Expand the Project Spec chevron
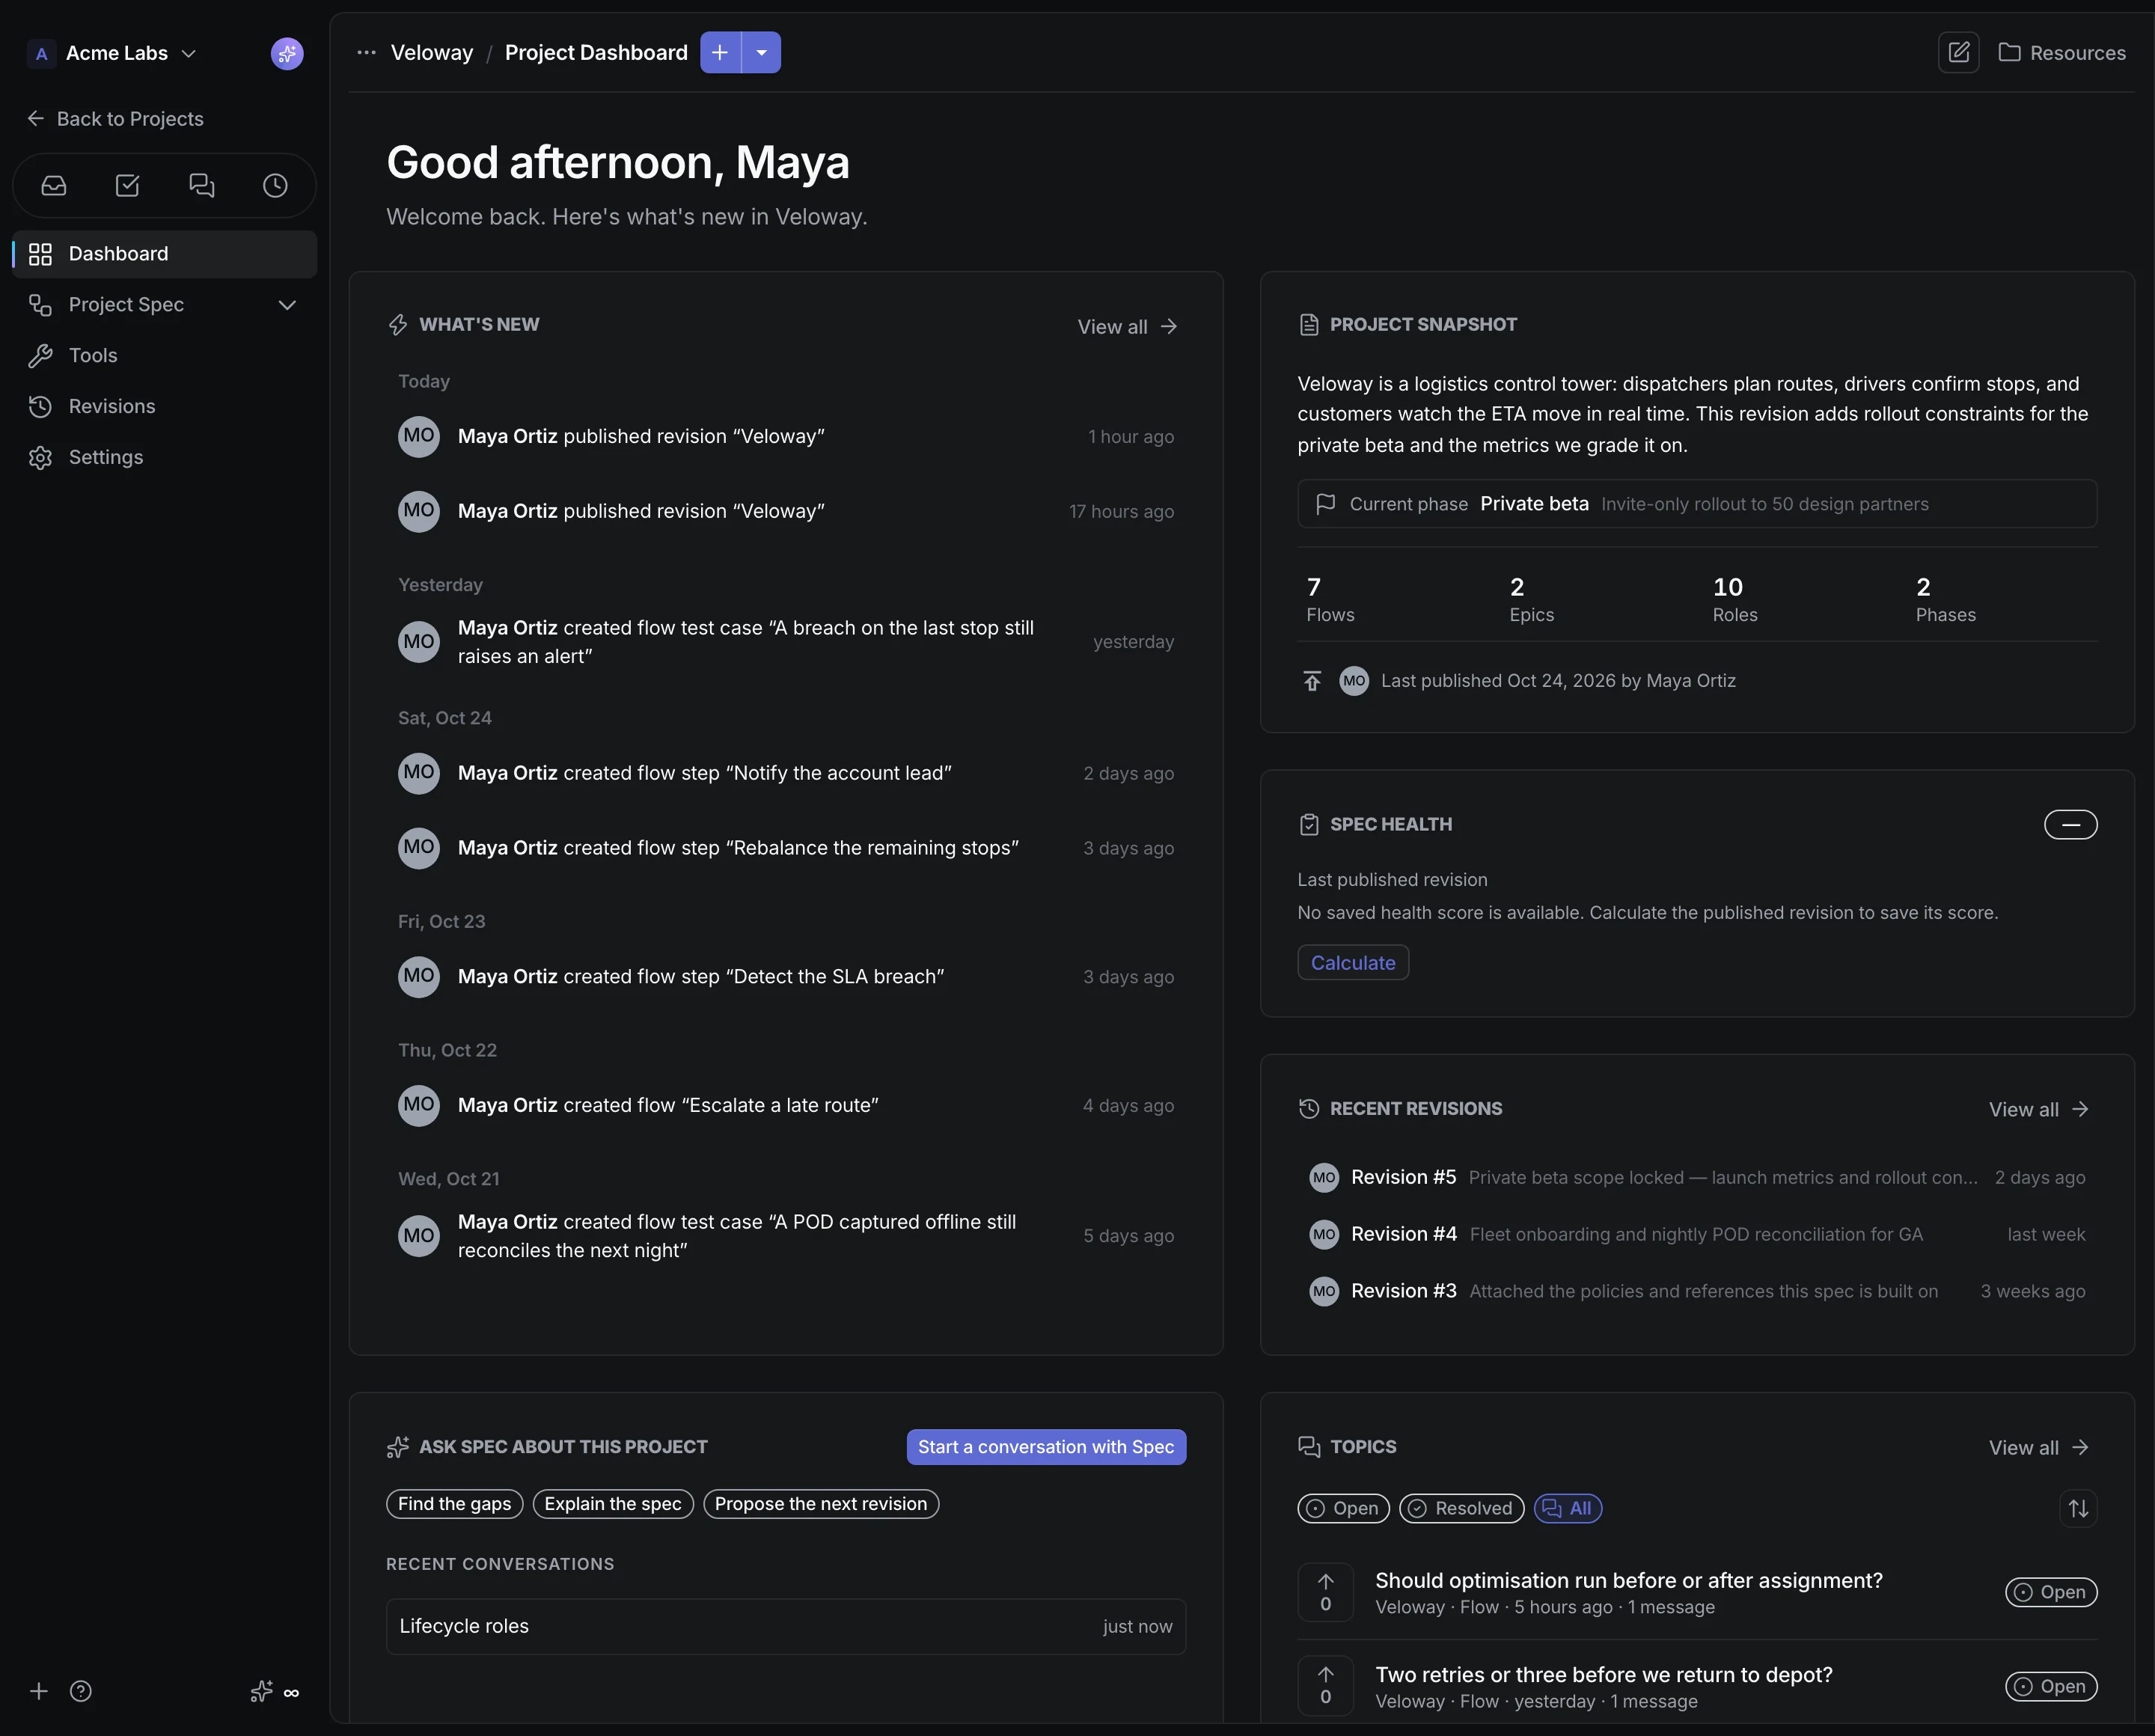This screenshot has width=2155, height=1736. [287, 305]
